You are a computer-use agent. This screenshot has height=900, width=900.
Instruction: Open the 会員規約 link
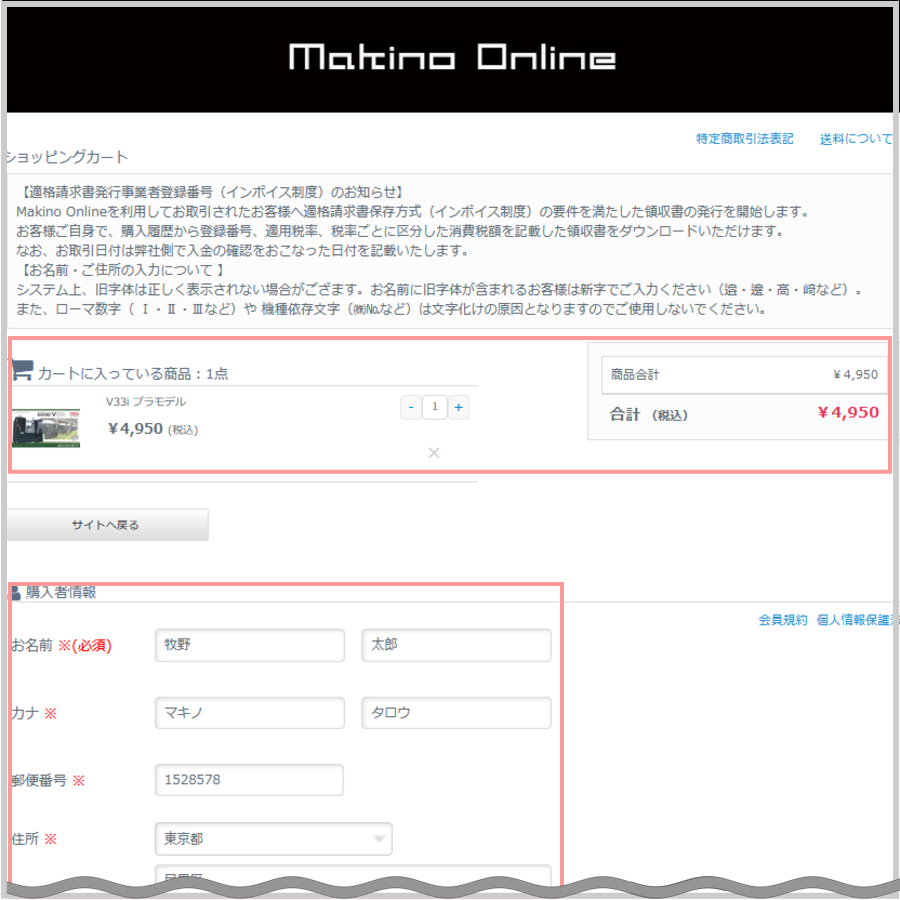point(782,620)
